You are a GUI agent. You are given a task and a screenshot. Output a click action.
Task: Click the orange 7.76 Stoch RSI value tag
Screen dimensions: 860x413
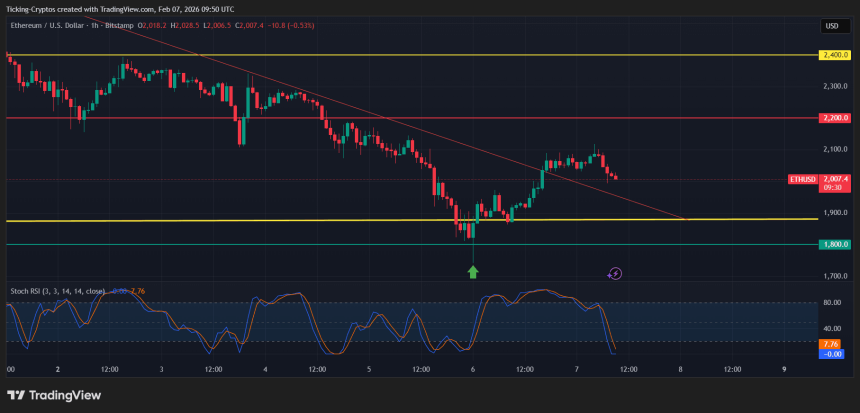pyautogui.click(x=832, y=344)
